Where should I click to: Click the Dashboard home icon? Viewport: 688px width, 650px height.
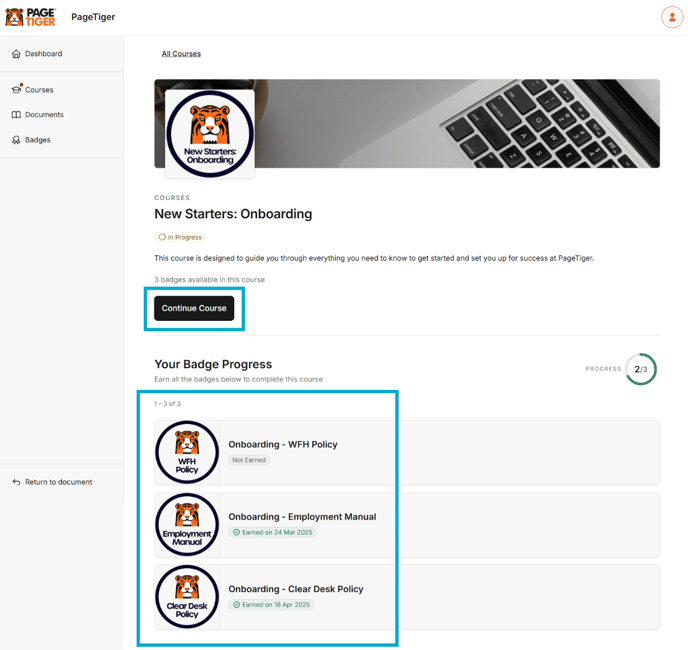[x=16, y=54]
